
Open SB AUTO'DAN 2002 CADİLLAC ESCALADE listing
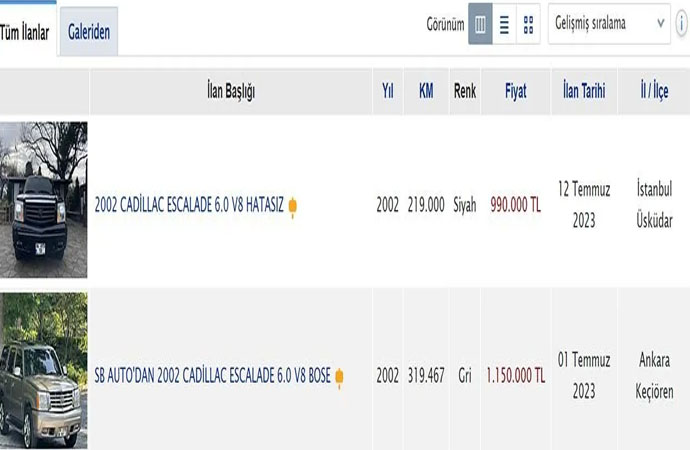pyautogui.click(x=213, y=376)
